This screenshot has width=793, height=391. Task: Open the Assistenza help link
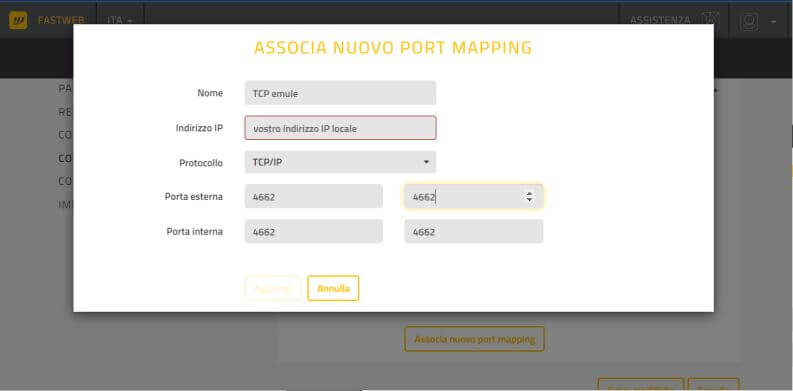pos(660,20)
